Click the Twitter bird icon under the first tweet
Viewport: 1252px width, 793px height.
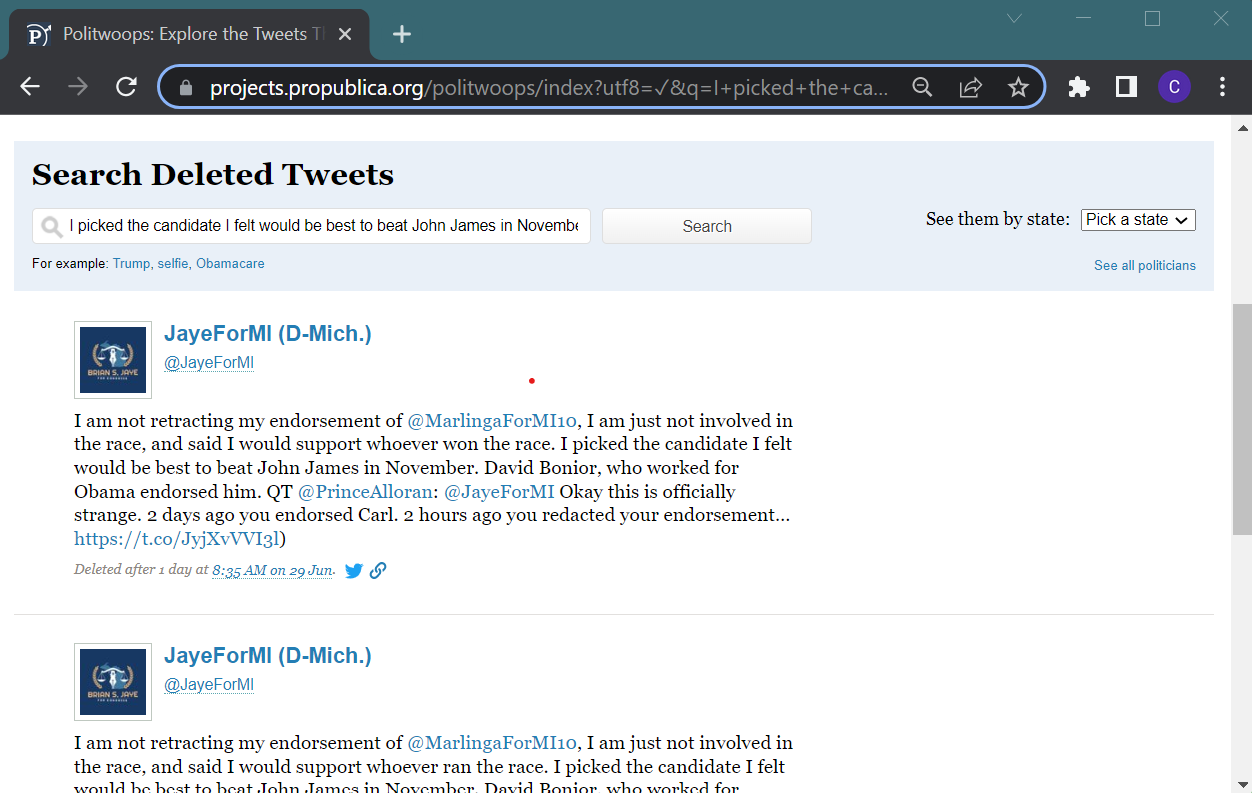point(354,571)
